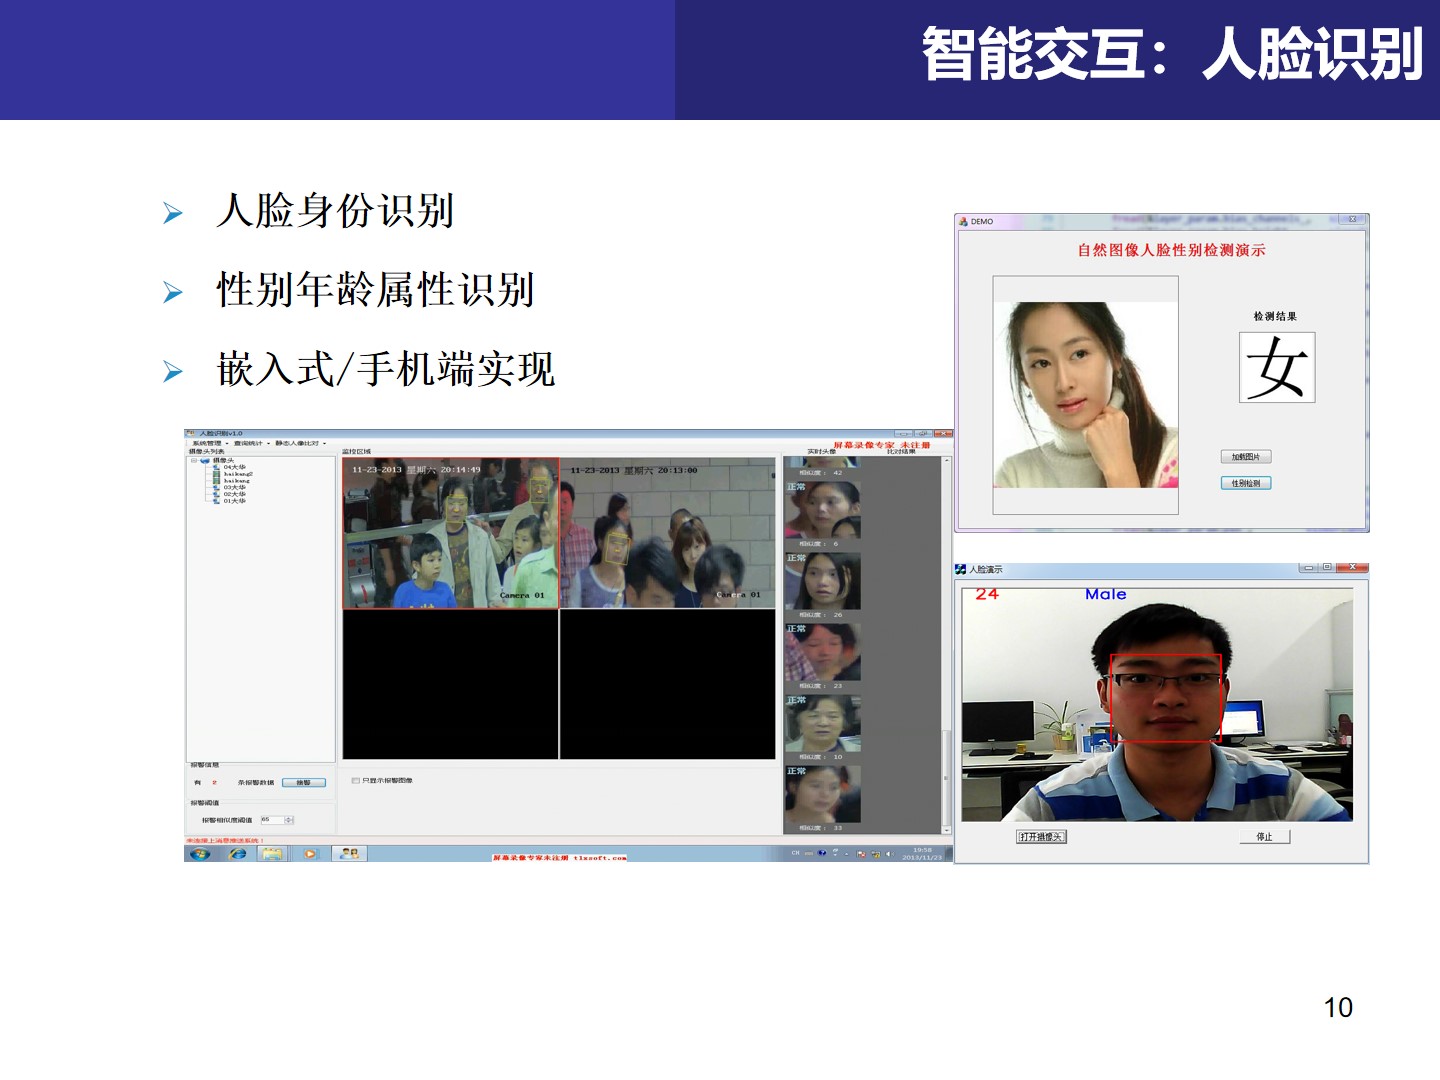Click scrollbar up arrow of the face list
Screen dimensions: 1440x1080
tap(947, 461)
